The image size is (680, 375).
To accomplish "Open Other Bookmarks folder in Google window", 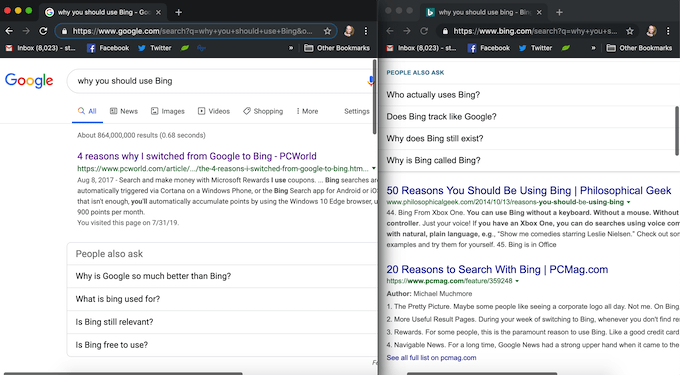I will click(337, 48).
